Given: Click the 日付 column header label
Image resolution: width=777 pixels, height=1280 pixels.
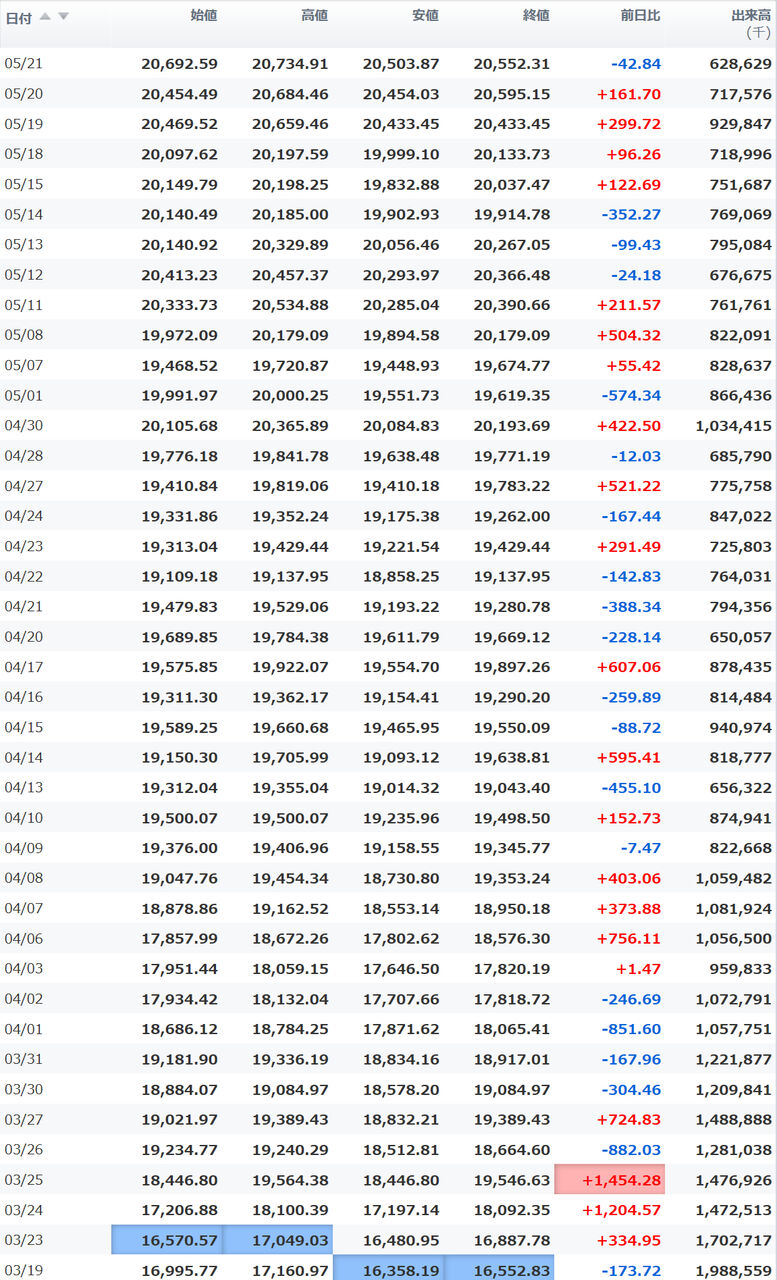Looking at the screenshot, I should [19, 17].
